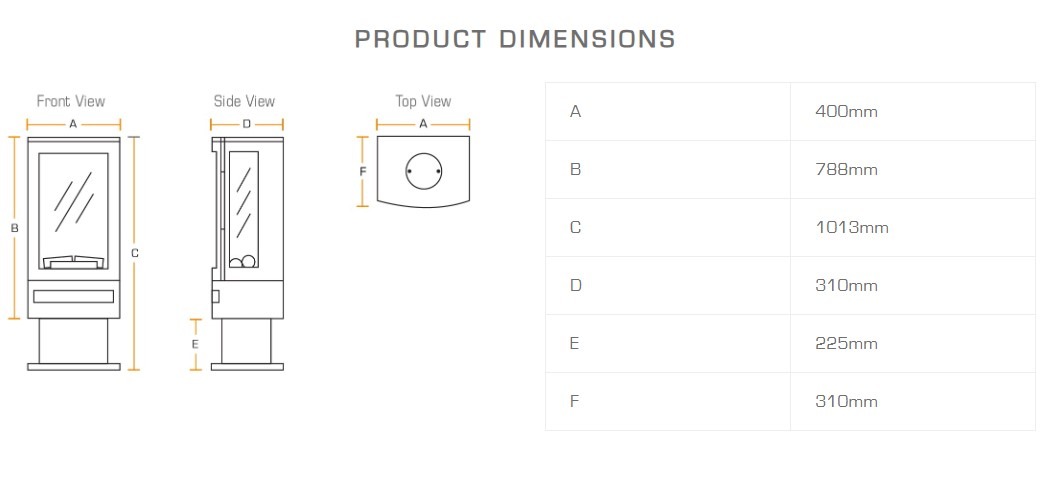Click the 400mm value in row A
This screenshot has width=1042, height=488.
846,112
